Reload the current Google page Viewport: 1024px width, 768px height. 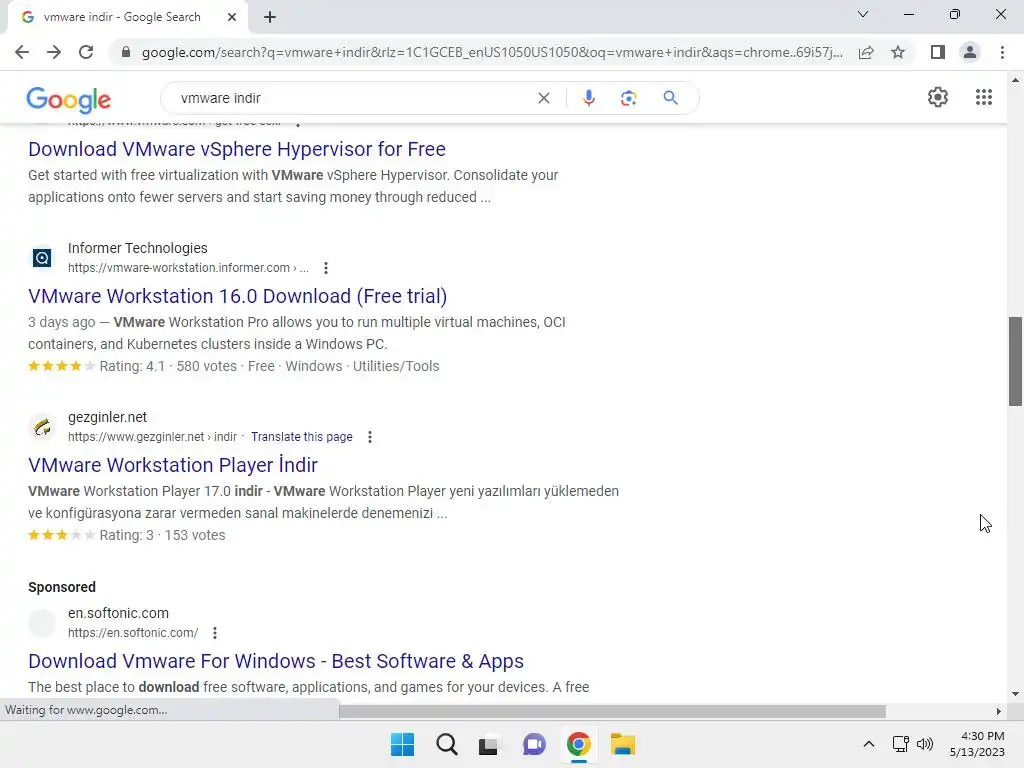[86, 52]
